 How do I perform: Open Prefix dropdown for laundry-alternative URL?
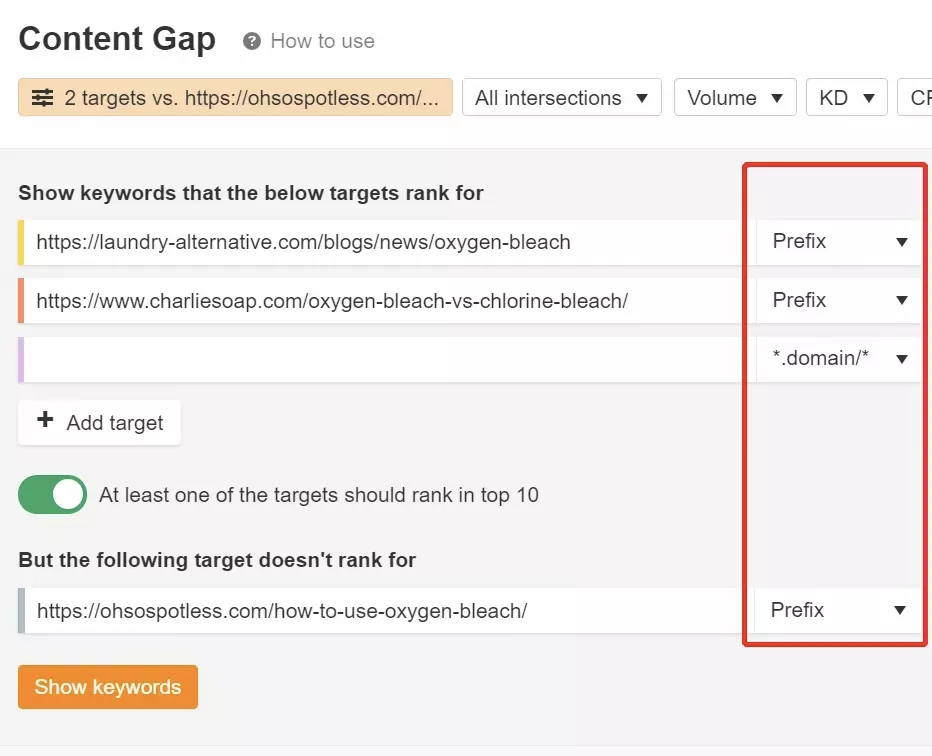tap(839, 242)
